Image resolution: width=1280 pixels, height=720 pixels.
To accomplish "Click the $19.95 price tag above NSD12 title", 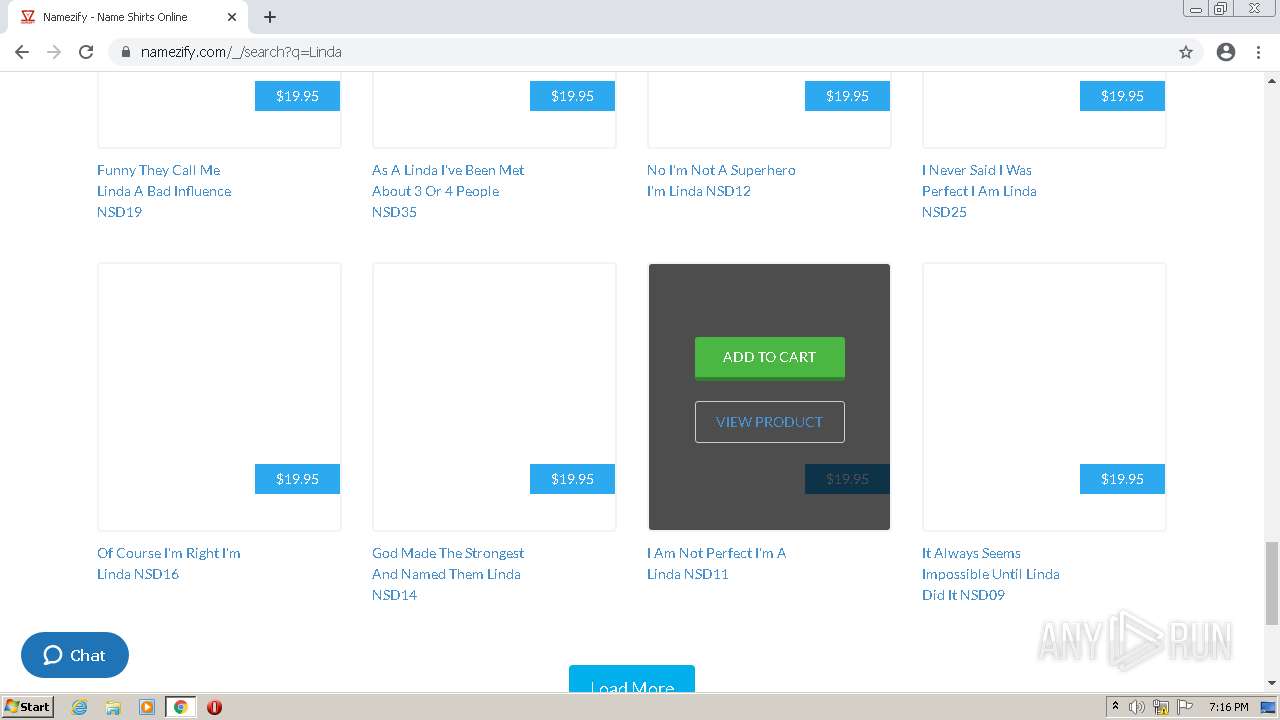I will click(x=847, y=96).
